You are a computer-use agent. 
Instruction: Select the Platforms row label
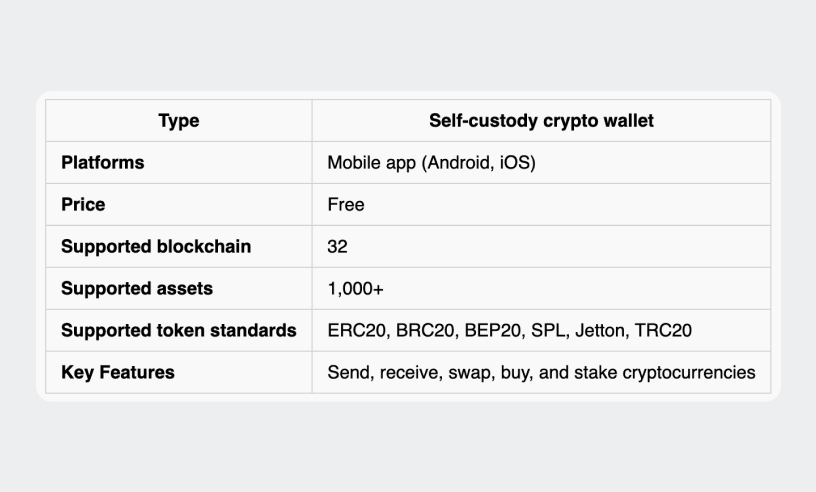coord(103,162)
